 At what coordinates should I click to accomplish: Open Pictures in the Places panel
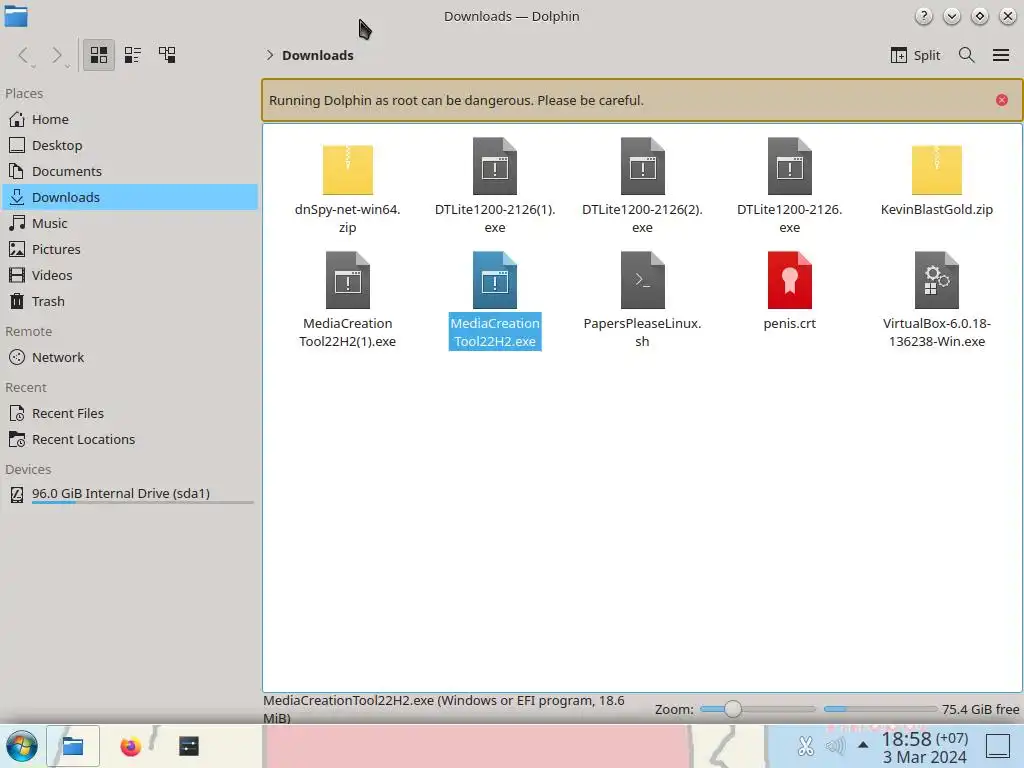130,249
